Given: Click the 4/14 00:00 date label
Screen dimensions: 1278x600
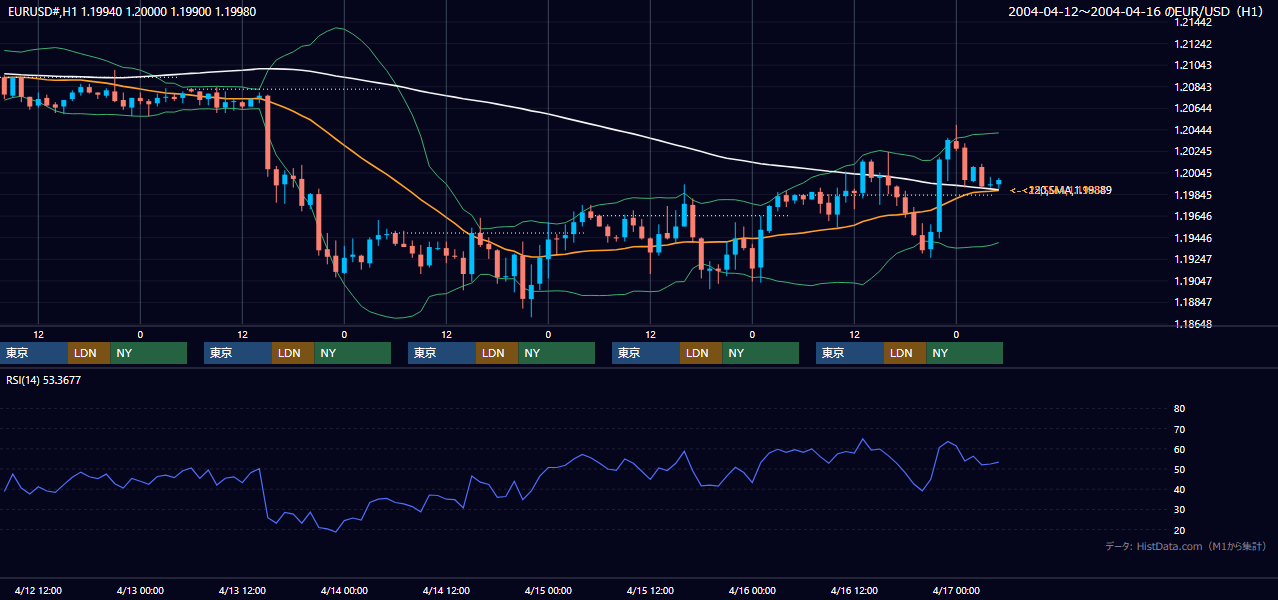Looking at the screenshot, I should [x=345, y=590].
